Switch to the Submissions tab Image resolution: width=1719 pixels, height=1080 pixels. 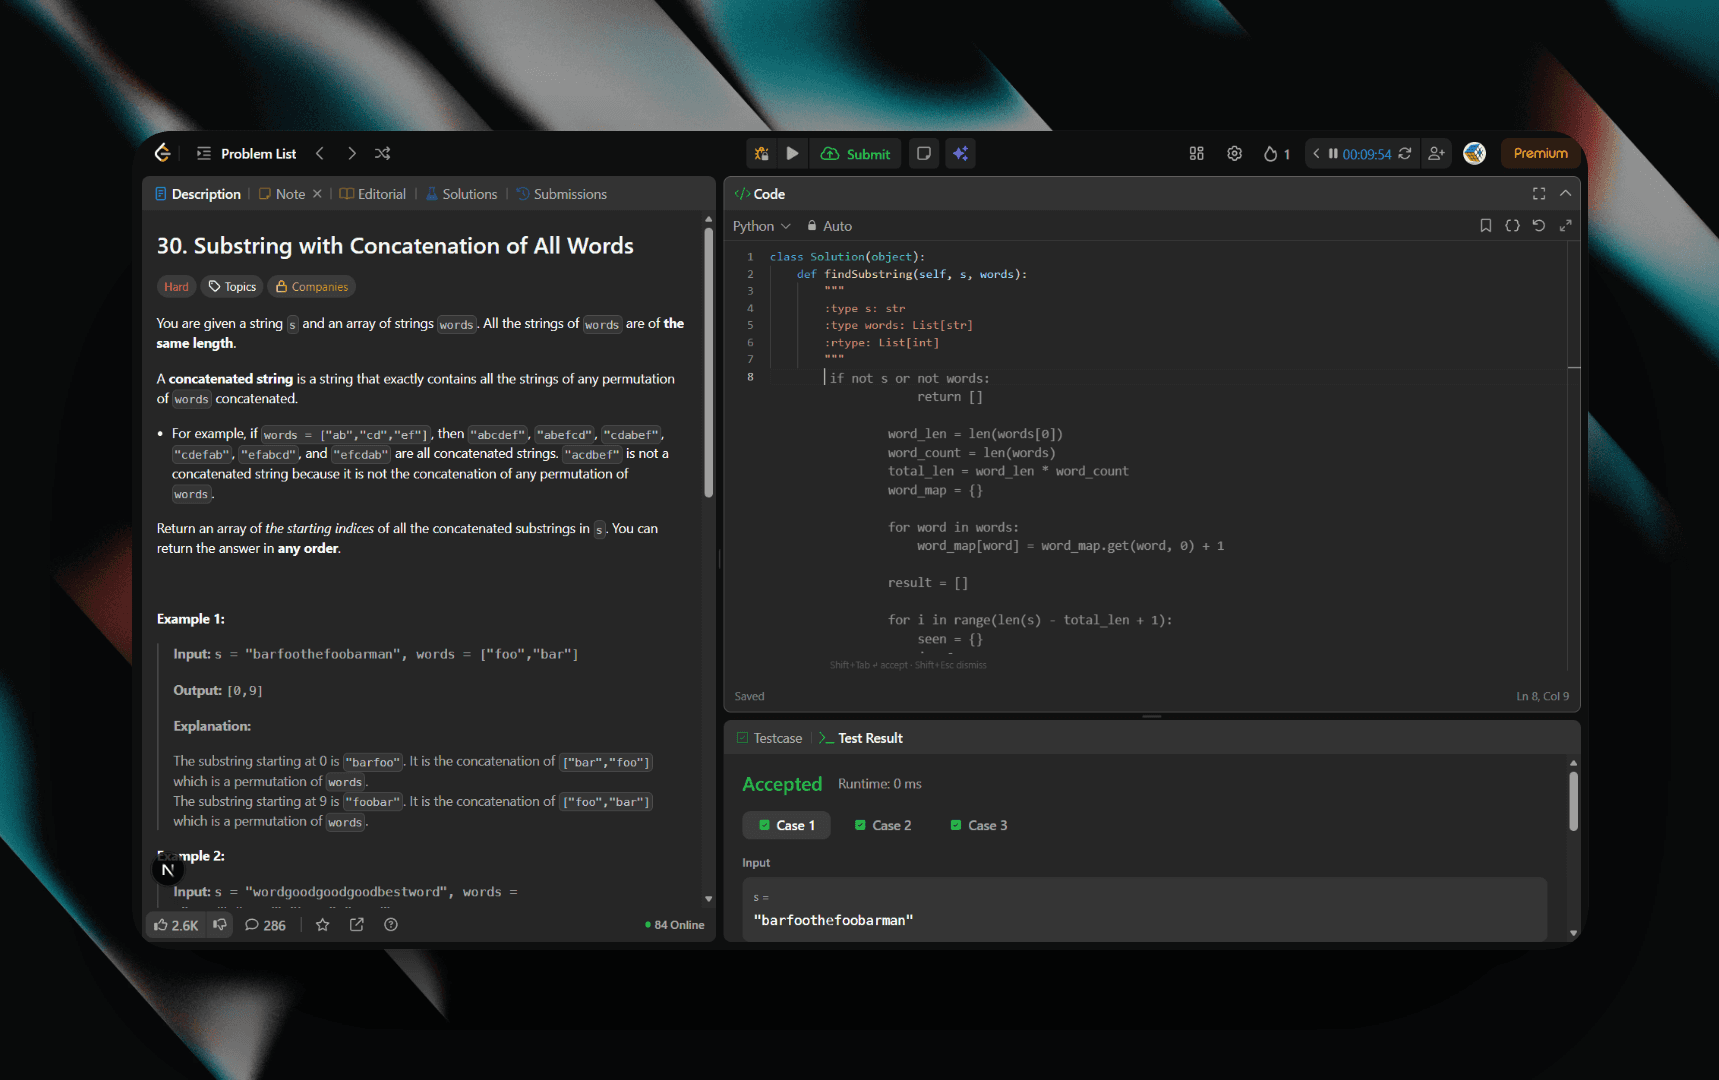point(562,194)
